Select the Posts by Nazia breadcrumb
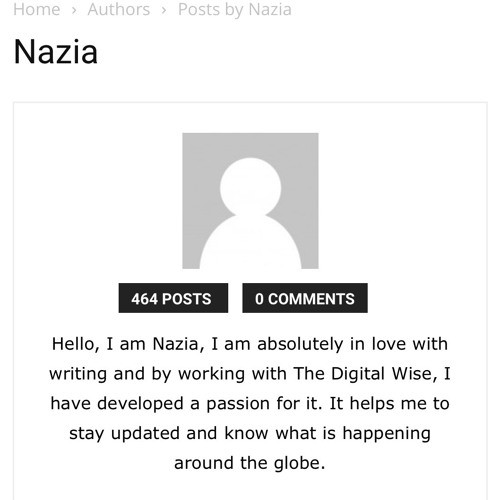 tap(235, 10)
